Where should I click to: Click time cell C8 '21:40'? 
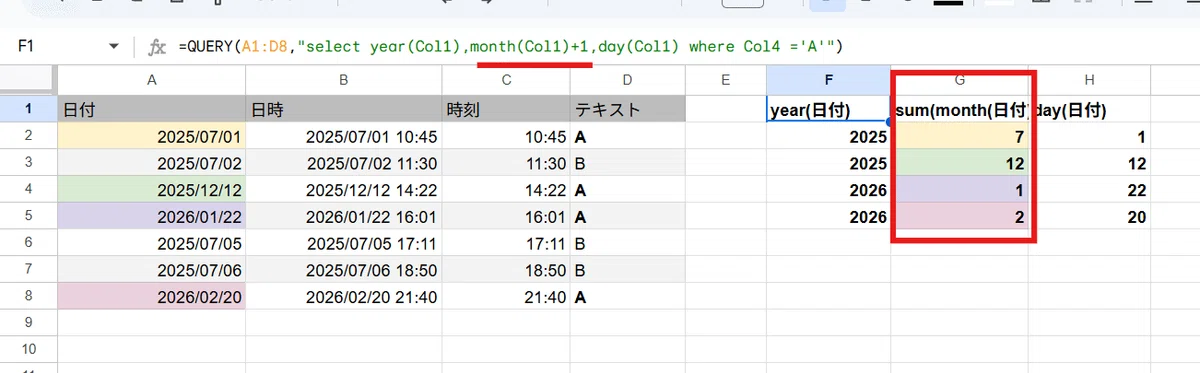click(505, 297)
